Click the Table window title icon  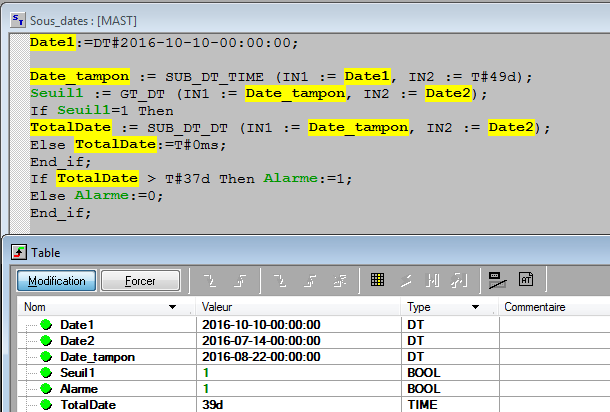point(18,253)
